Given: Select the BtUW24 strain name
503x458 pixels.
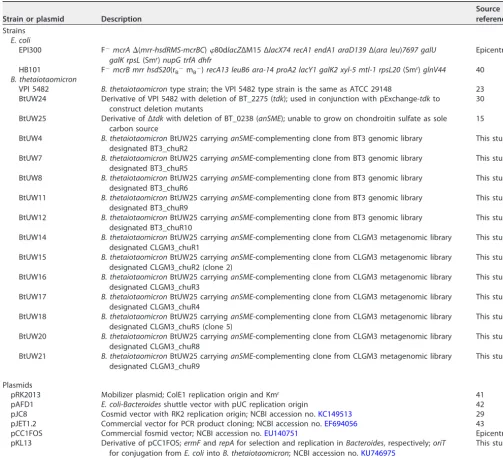Looking at the screenshot, I should coord(32,99).
